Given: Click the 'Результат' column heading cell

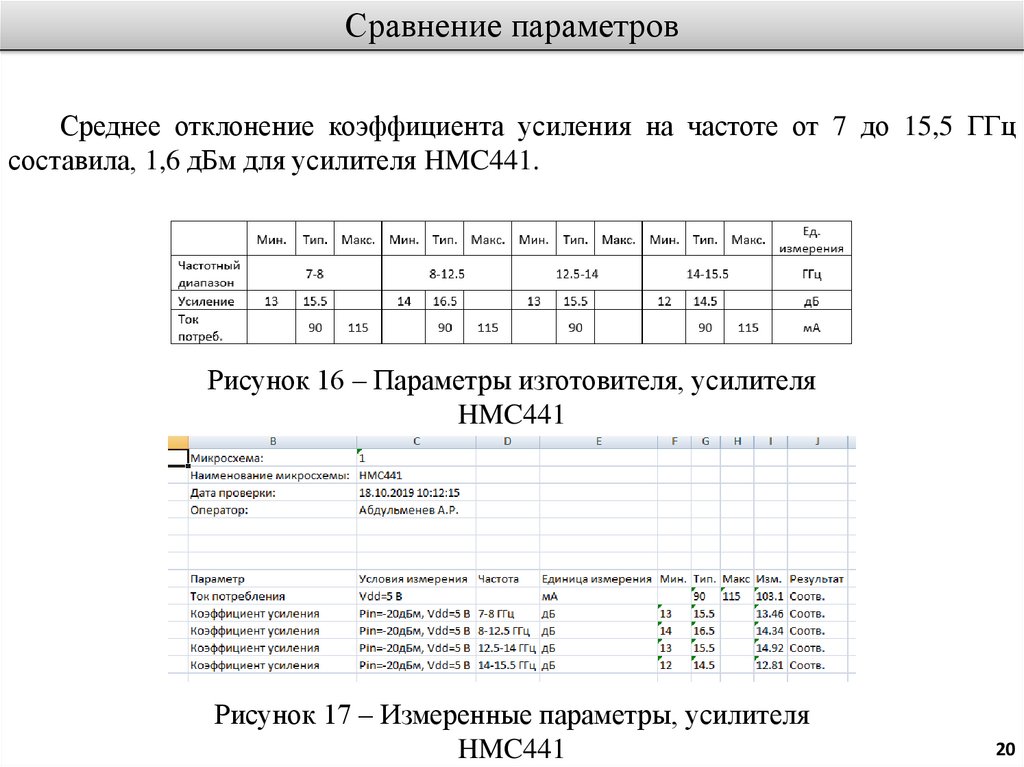Looking at the screenshot, I should point(816,579).
